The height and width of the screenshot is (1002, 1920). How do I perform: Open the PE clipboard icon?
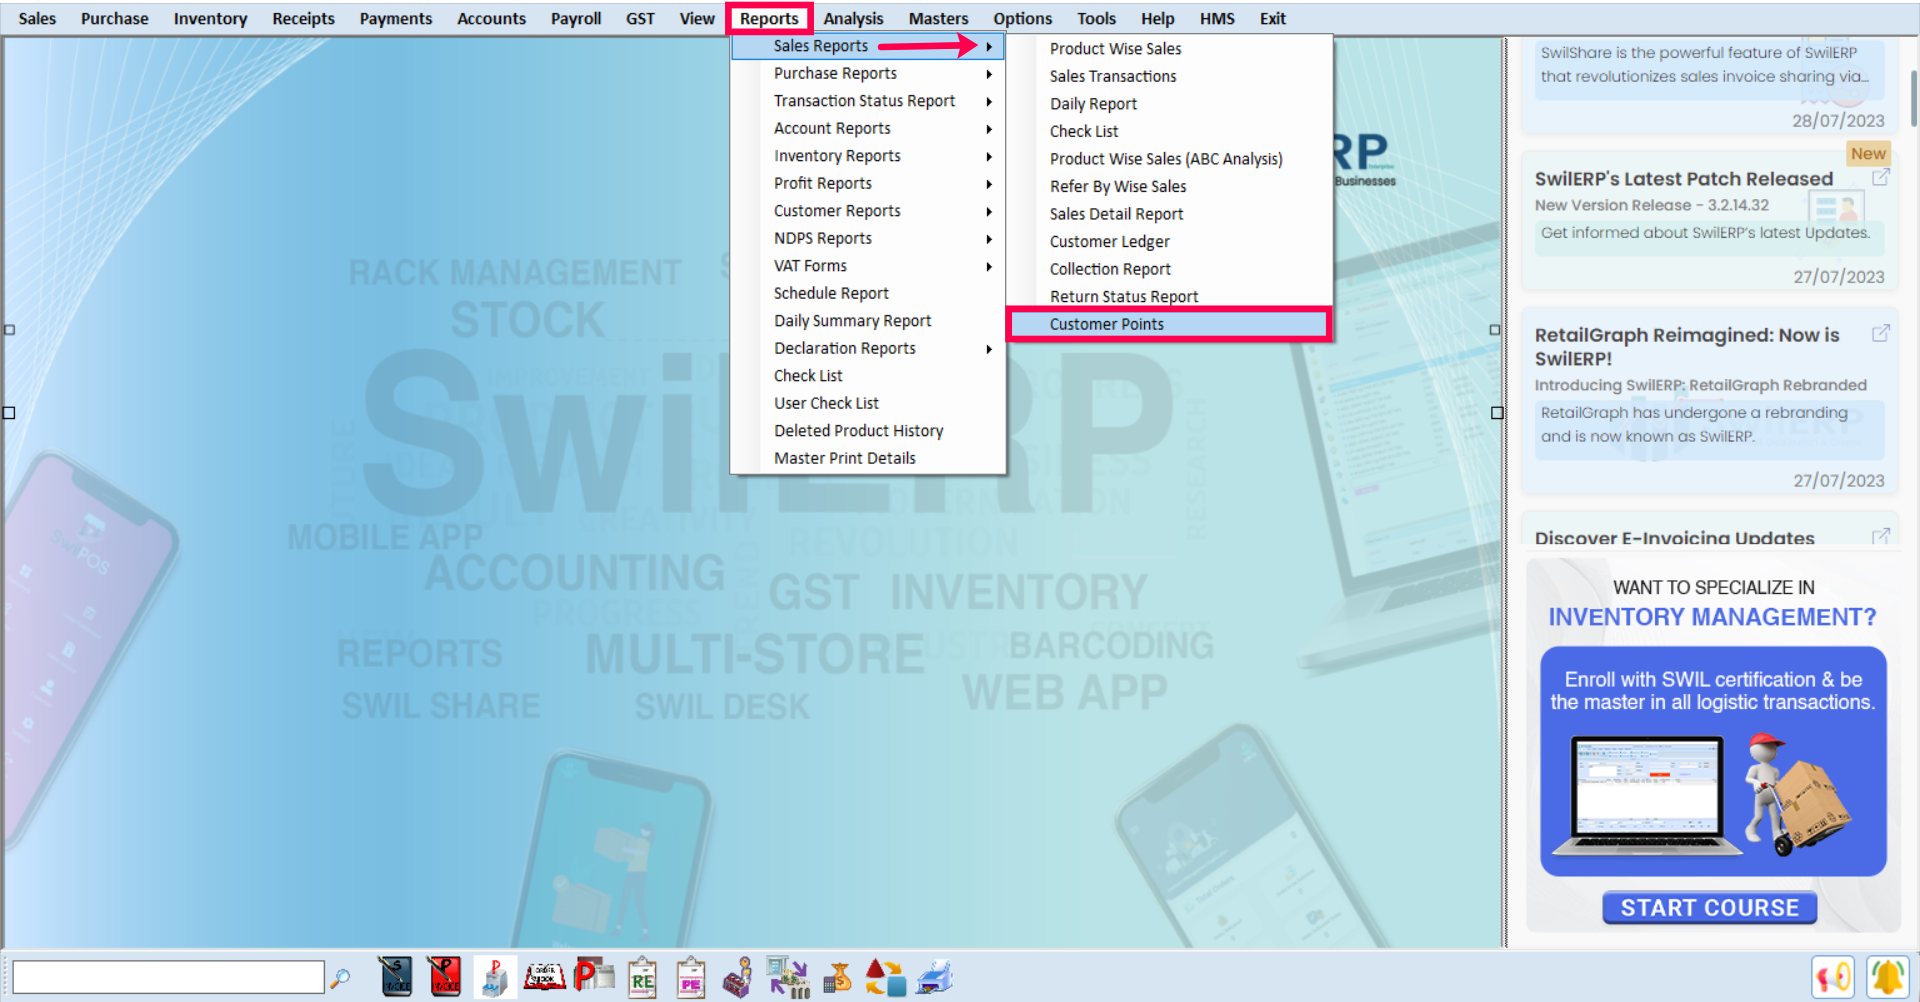tap(691, 977)
